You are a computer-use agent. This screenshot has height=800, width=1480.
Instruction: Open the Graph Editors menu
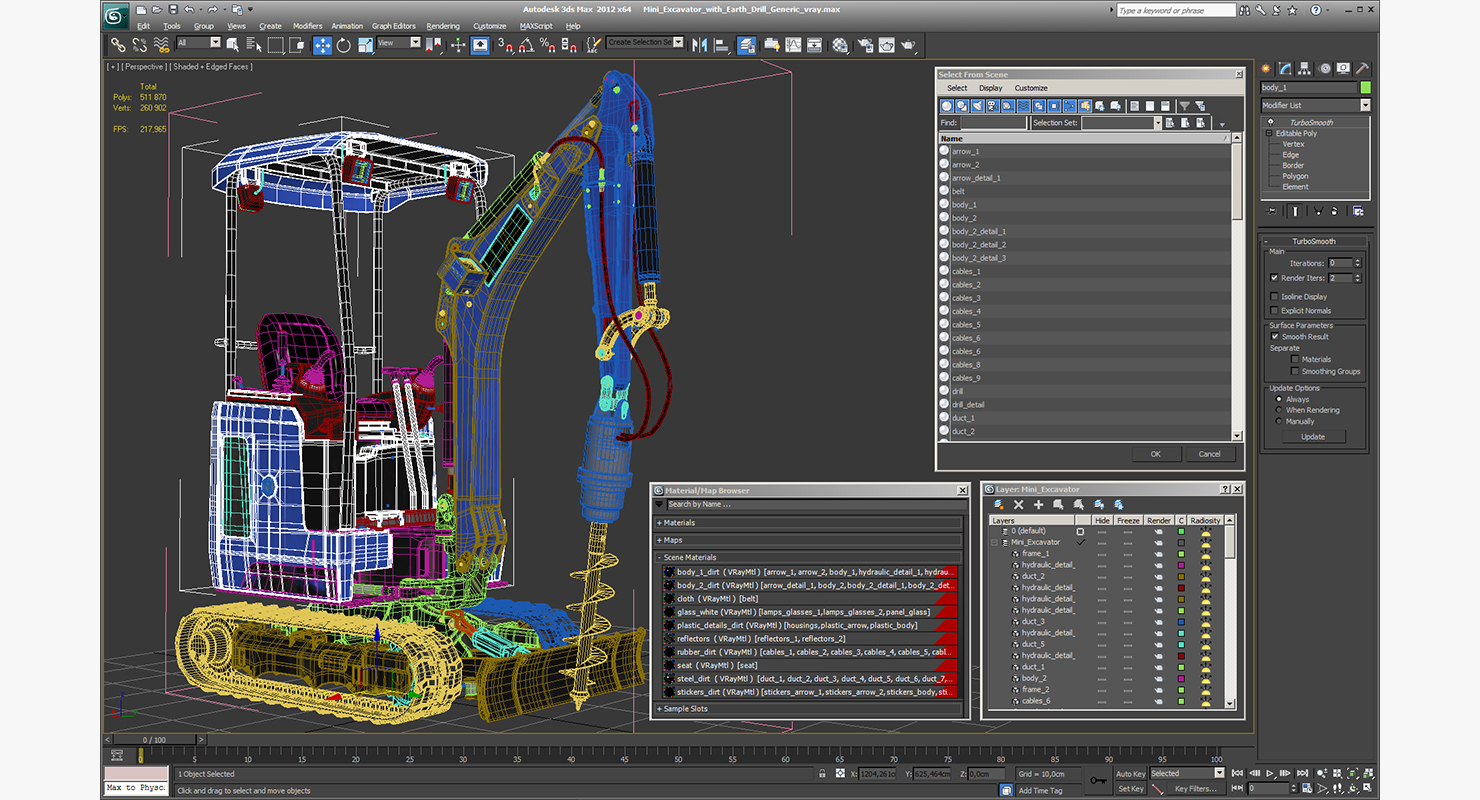(x=393, y=26)
